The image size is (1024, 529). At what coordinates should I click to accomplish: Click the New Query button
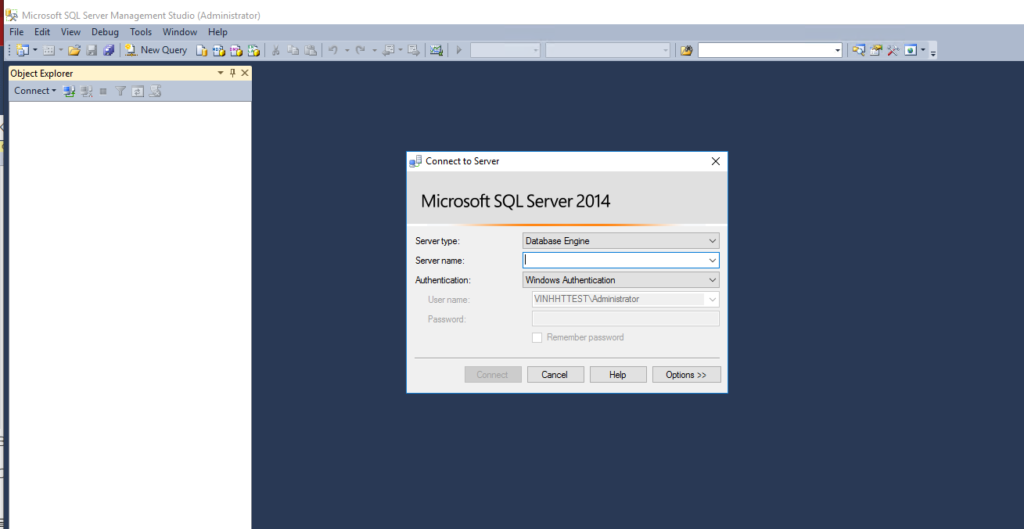click(x=156, y=50)
